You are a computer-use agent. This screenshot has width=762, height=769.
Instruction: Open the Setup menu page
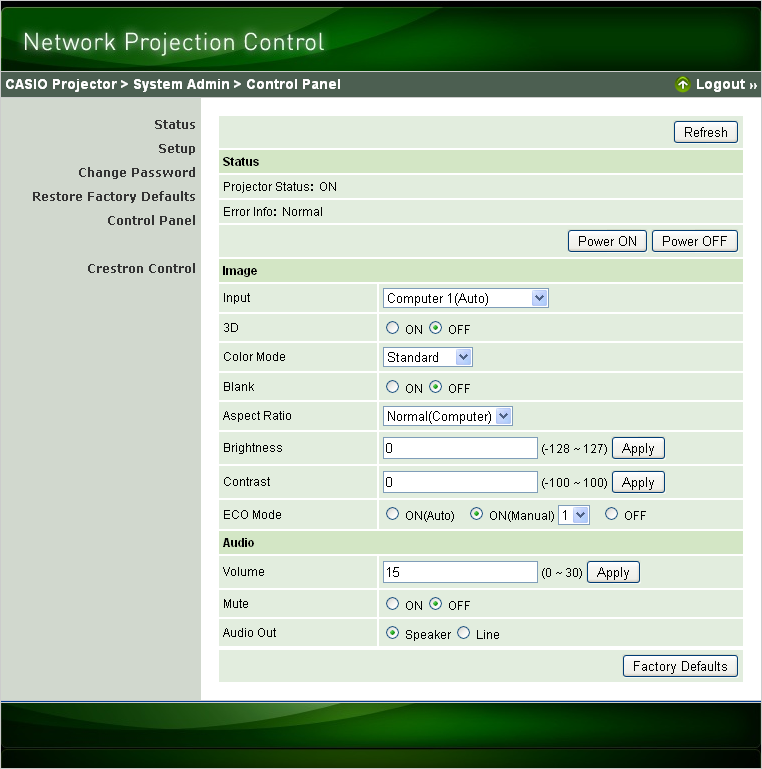pyautogui.click(x=177, y=149)
